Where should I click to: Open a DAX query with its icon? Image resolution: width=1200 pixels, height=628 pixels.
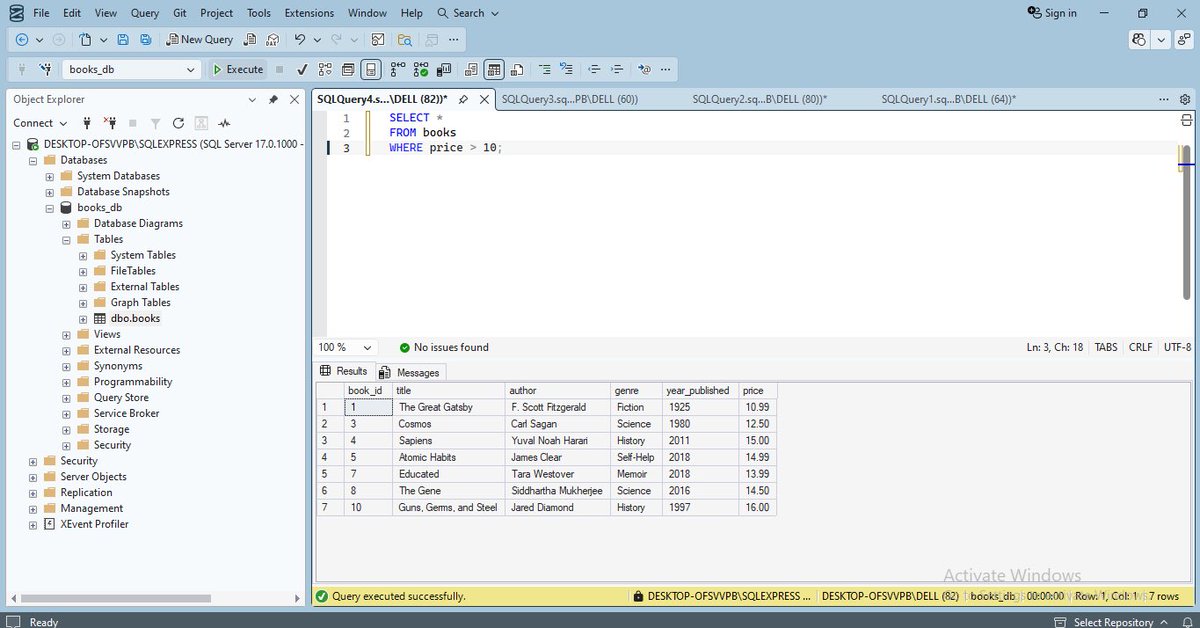click(x=272, y=39)
